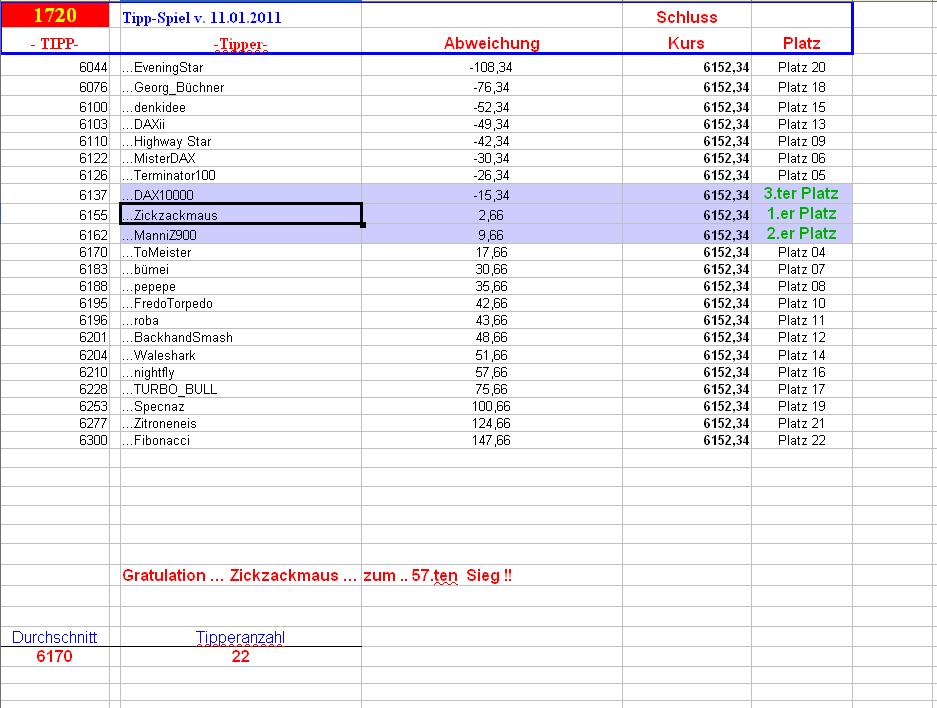937x708 pixels.
Task: Click the green 3.ter Platz cell
Action: tap(801, 194)
